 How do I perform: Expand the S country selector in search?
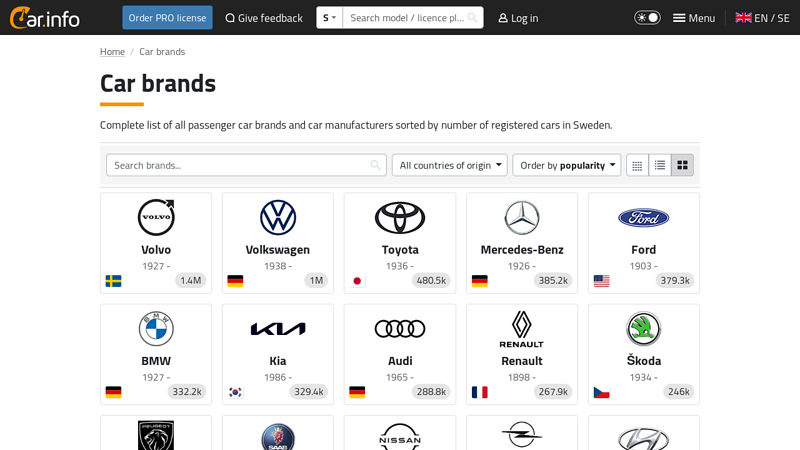[x=330, y=18]
